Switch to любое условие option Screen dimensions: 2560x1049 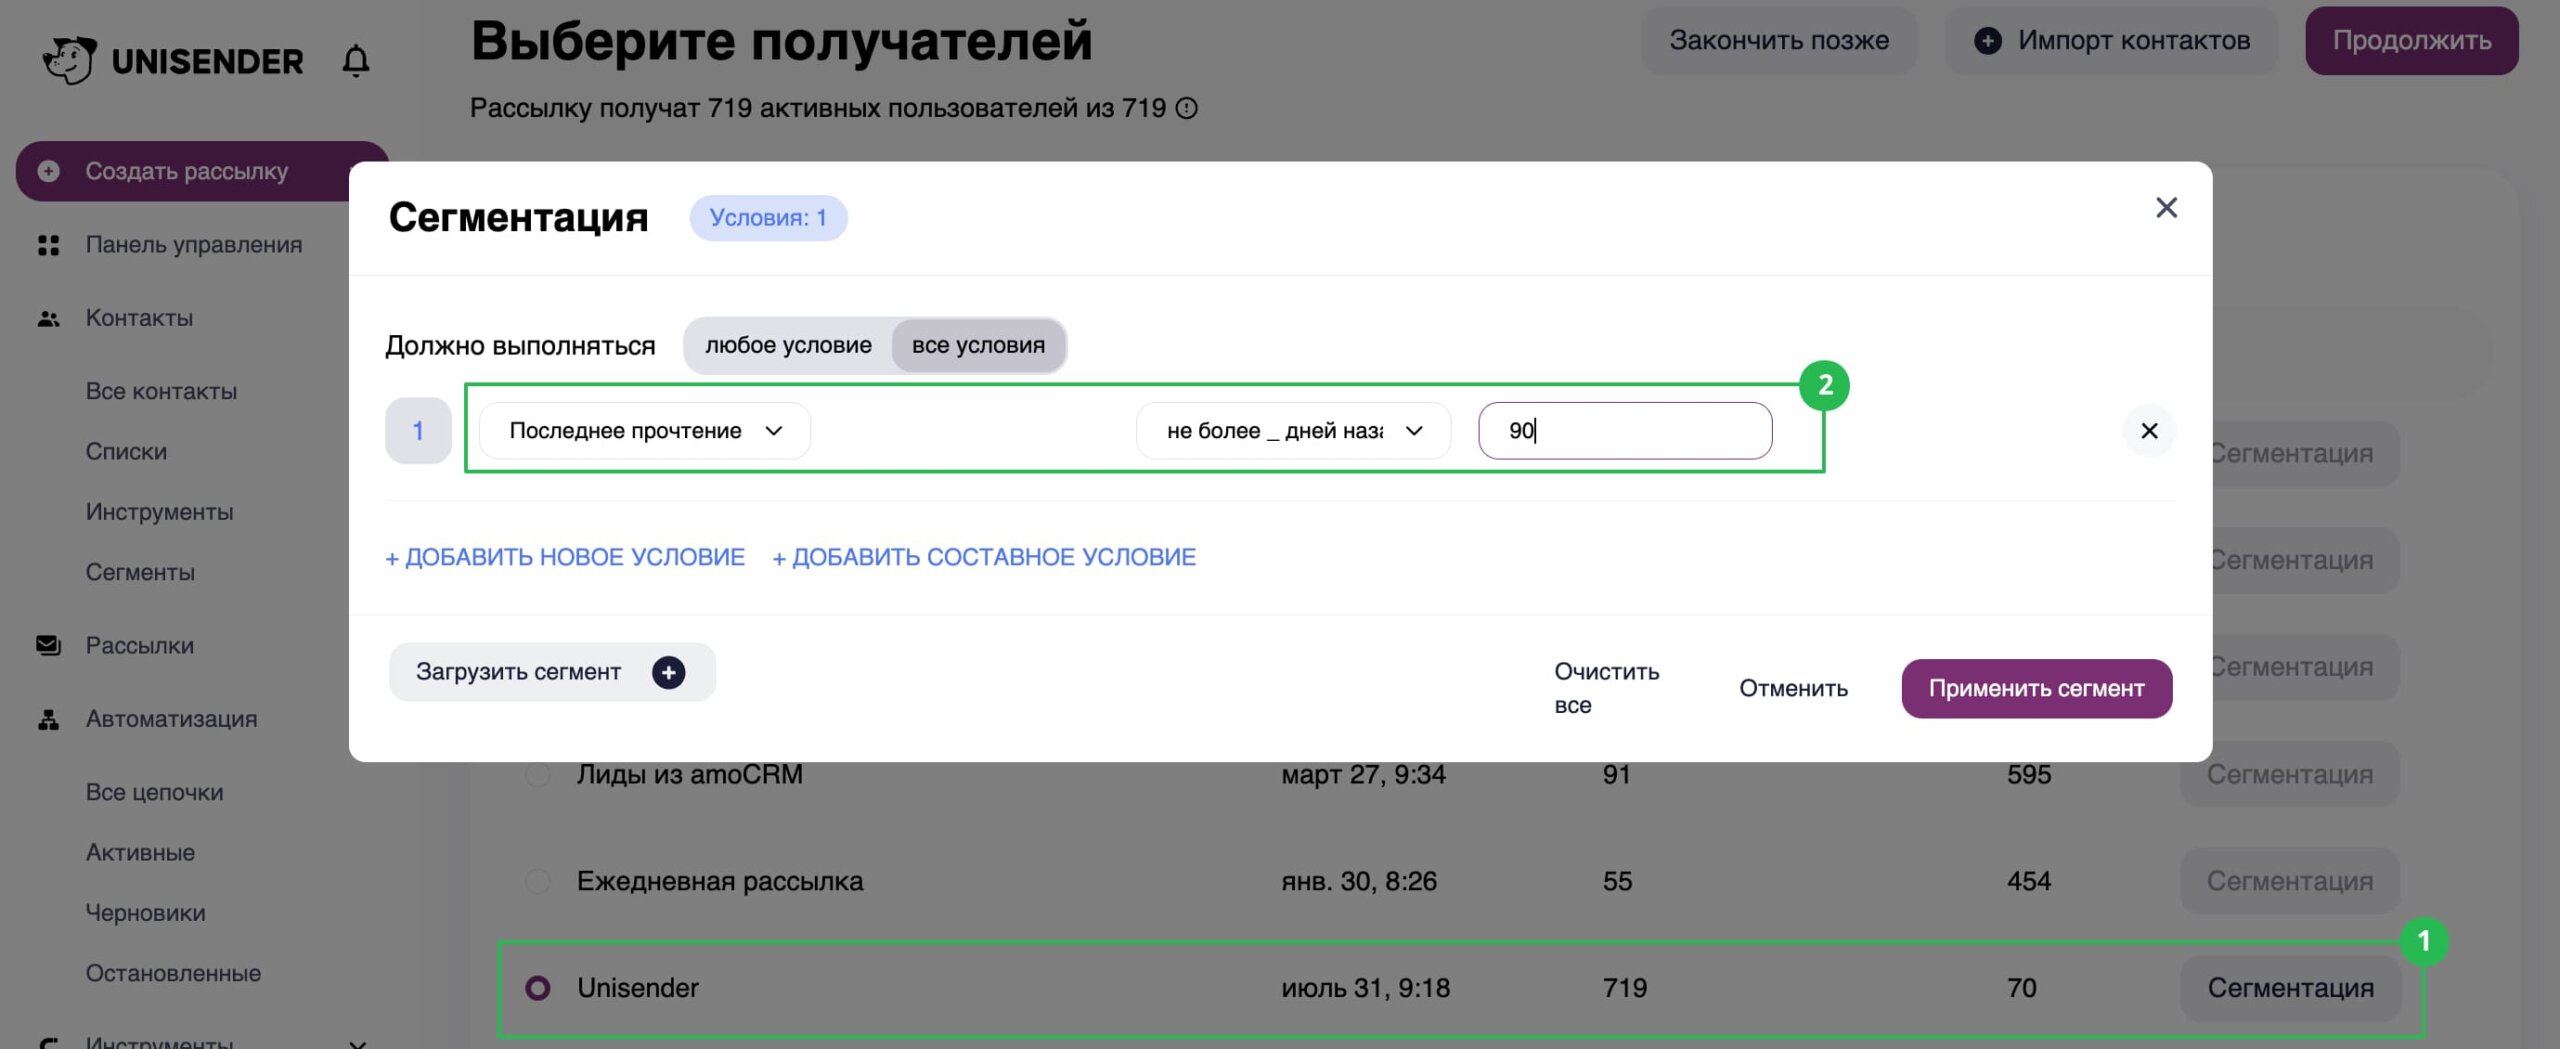(x=788, y=345)
